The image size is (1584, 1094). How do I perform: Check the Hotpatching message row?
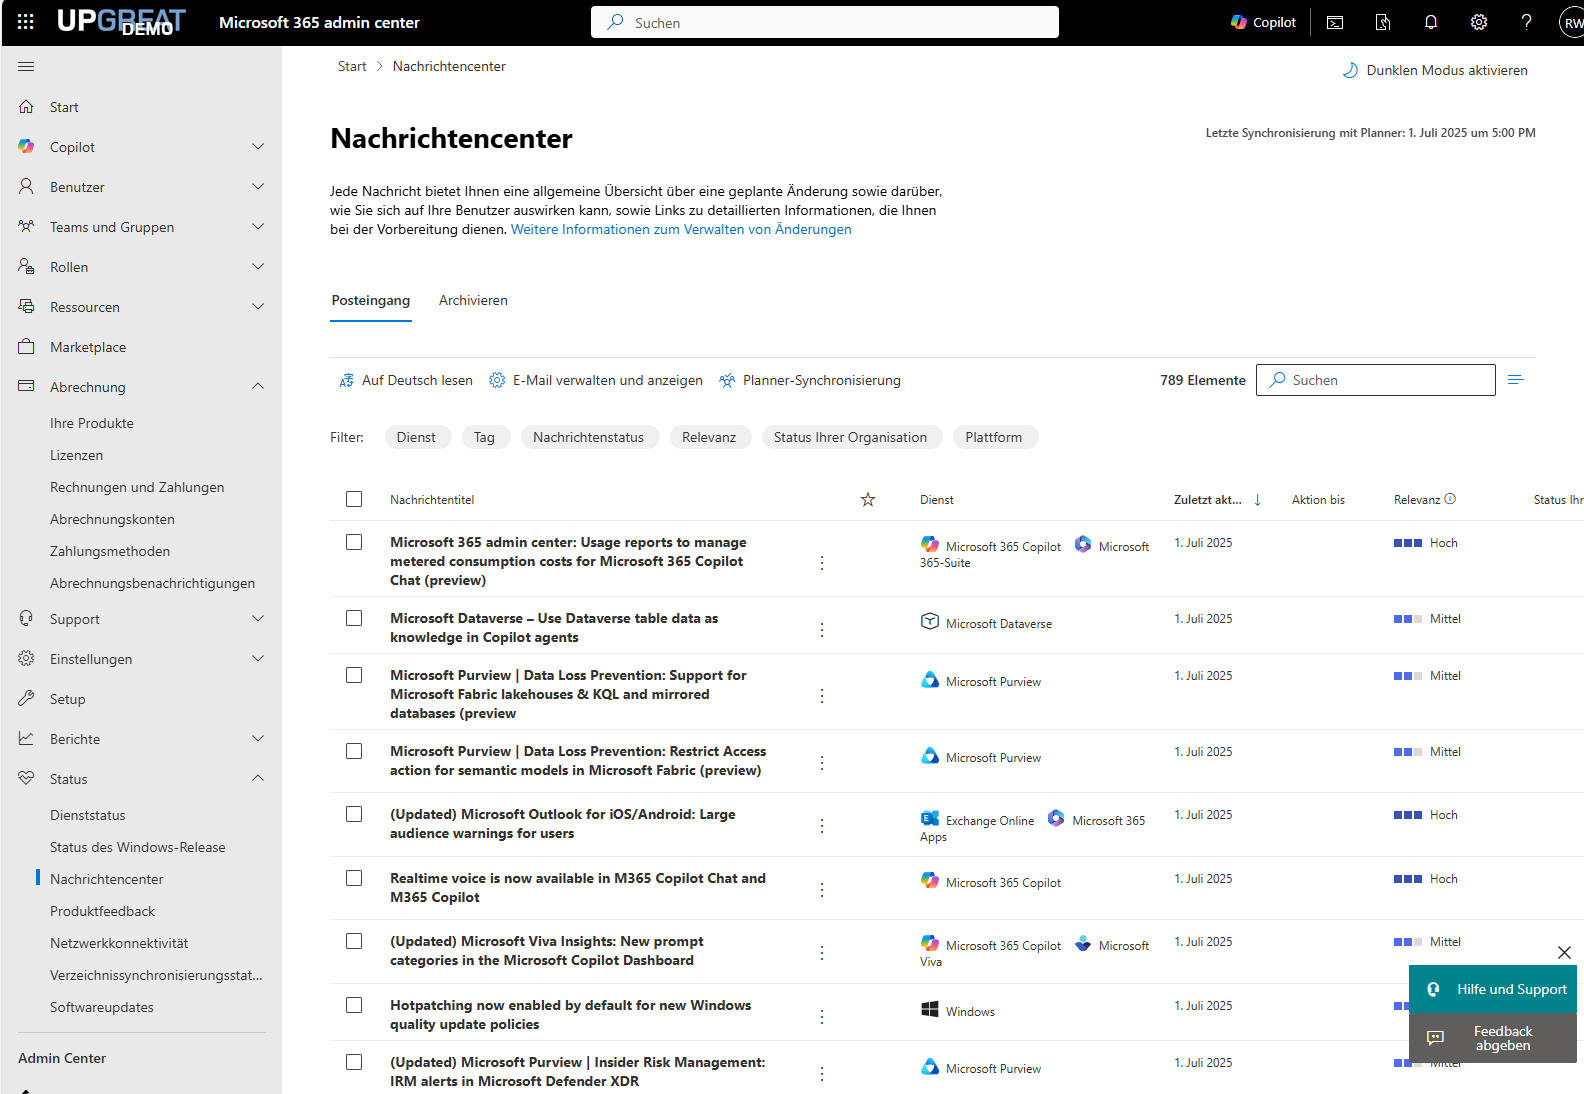(354, 1005)
